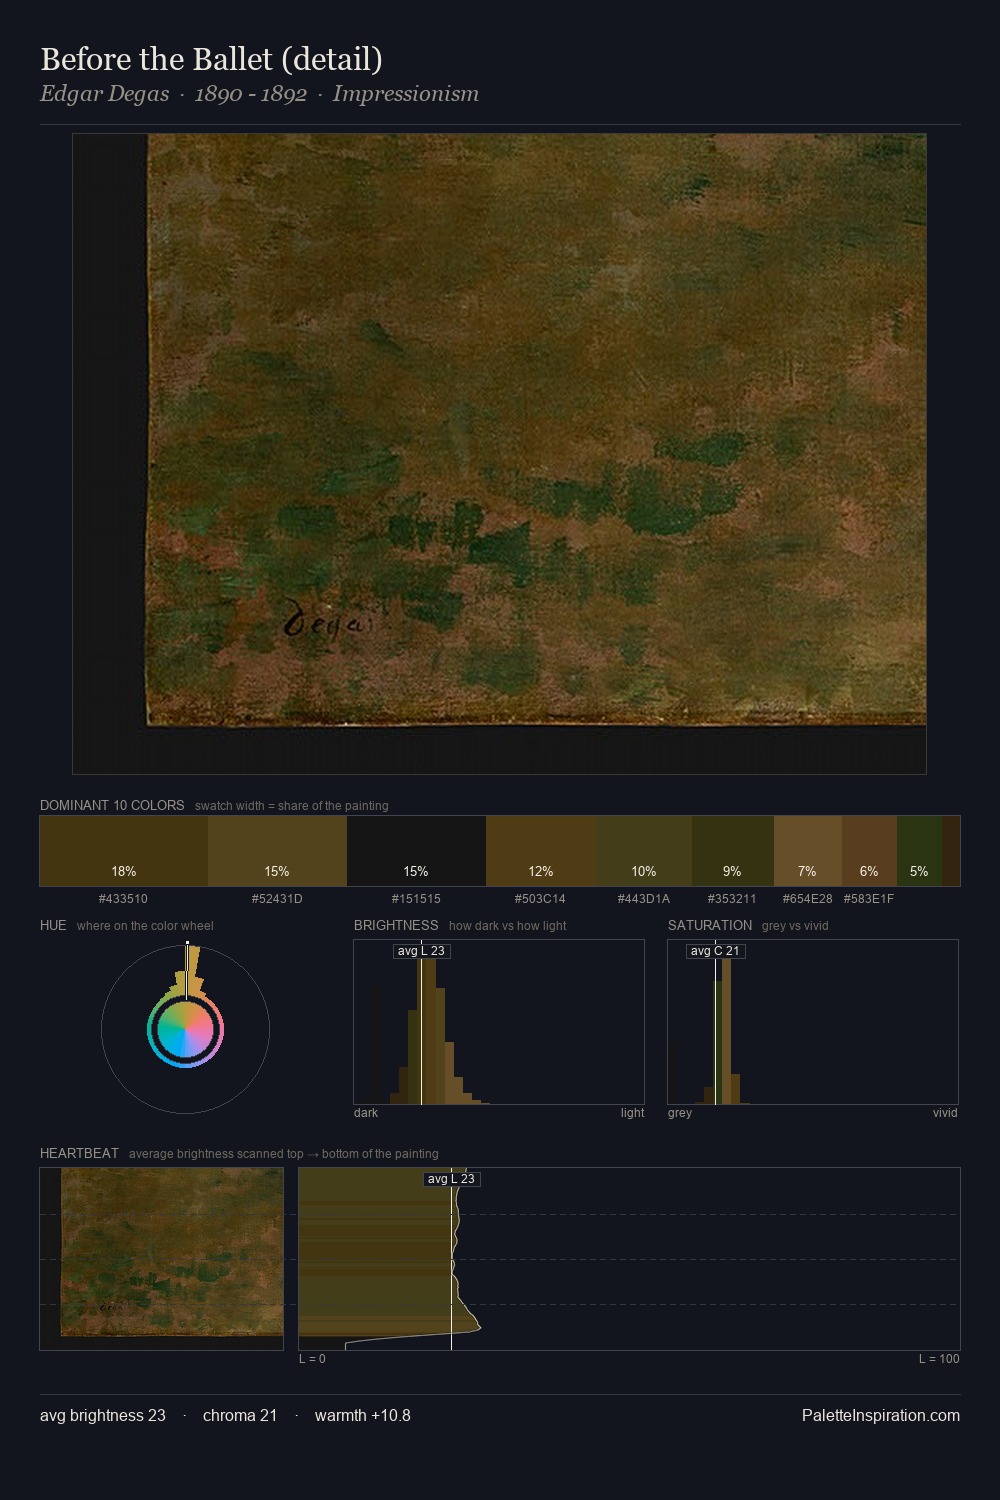Click the hex code text "#503C14"

[x=540, y=899]
